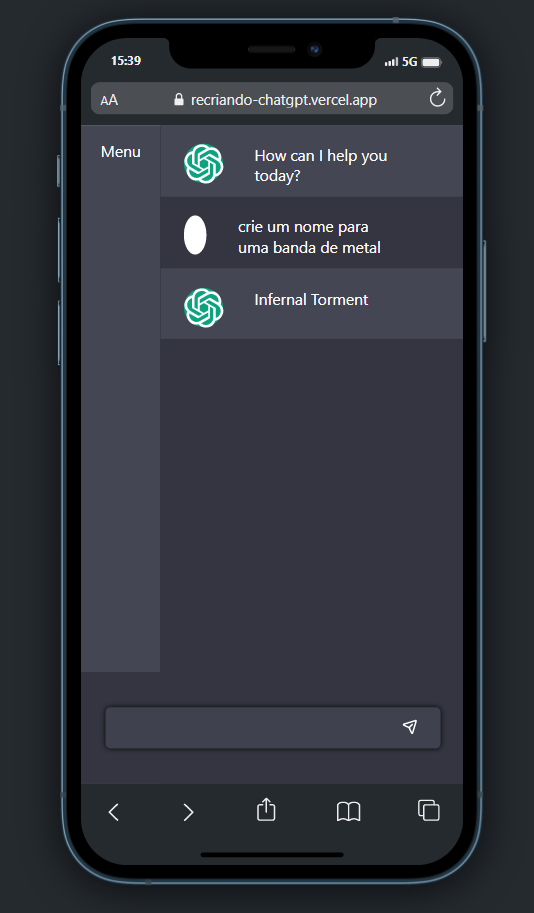
Task: Go back with the browser back arrow
Action: 114,812
